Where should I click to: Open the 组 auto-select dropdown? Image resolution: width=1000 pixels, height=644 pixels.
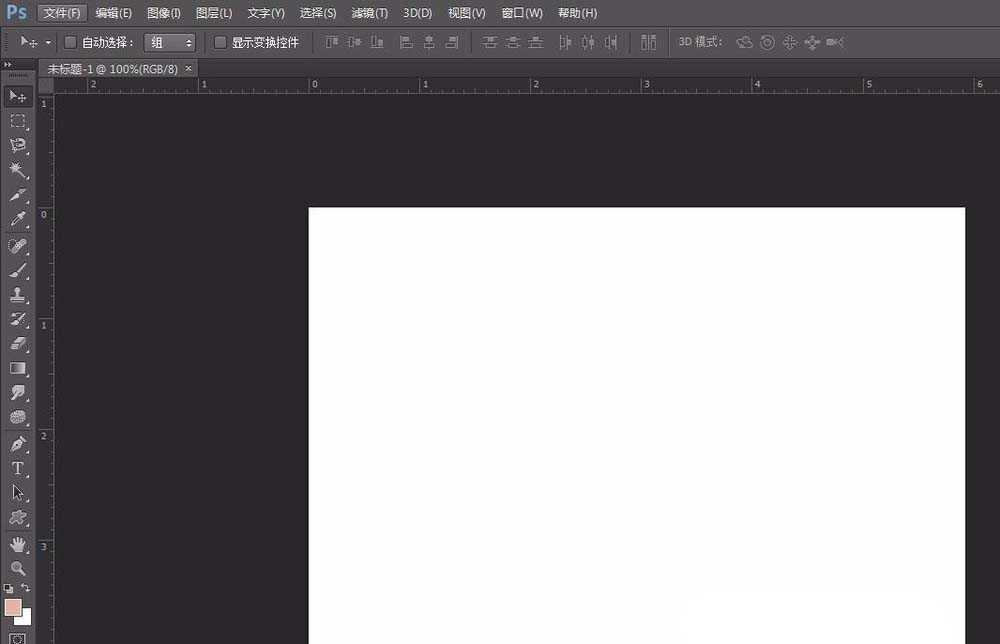coord(170,43)
